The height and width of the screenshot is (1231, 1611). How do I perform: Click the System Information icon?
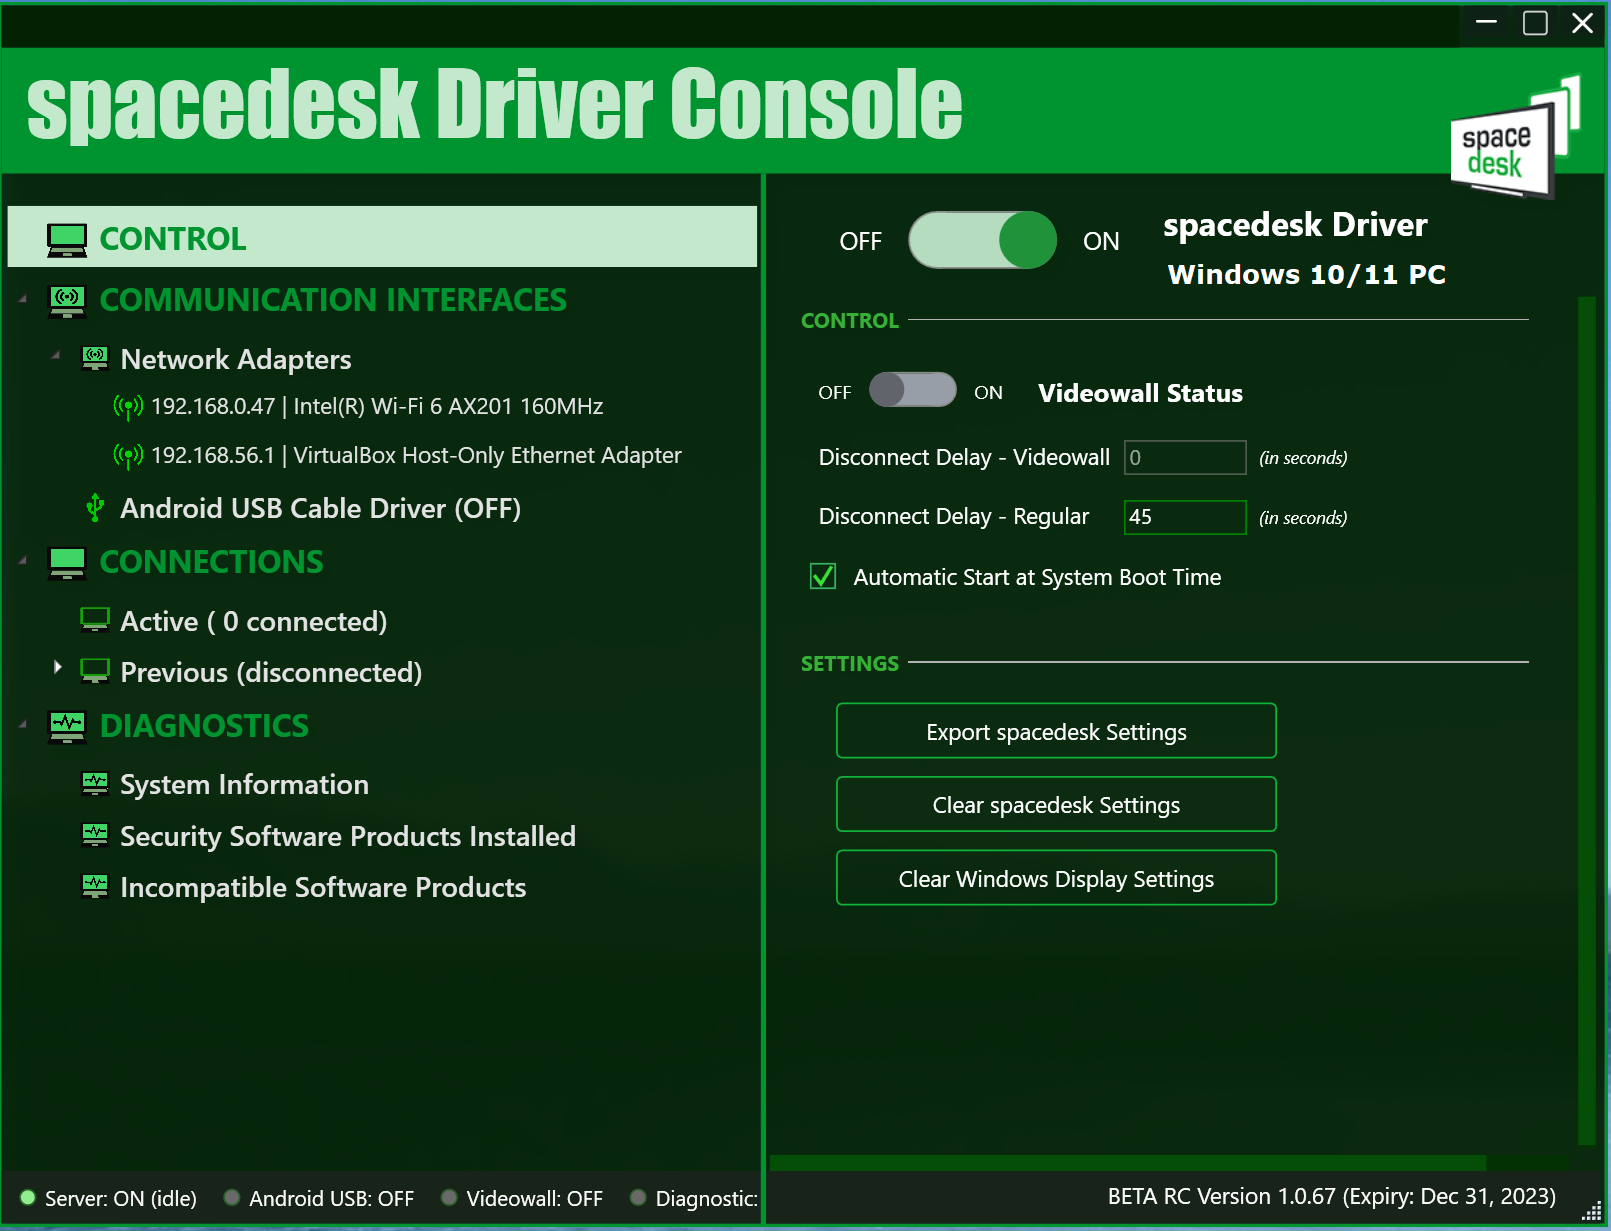tap(95, 784)
